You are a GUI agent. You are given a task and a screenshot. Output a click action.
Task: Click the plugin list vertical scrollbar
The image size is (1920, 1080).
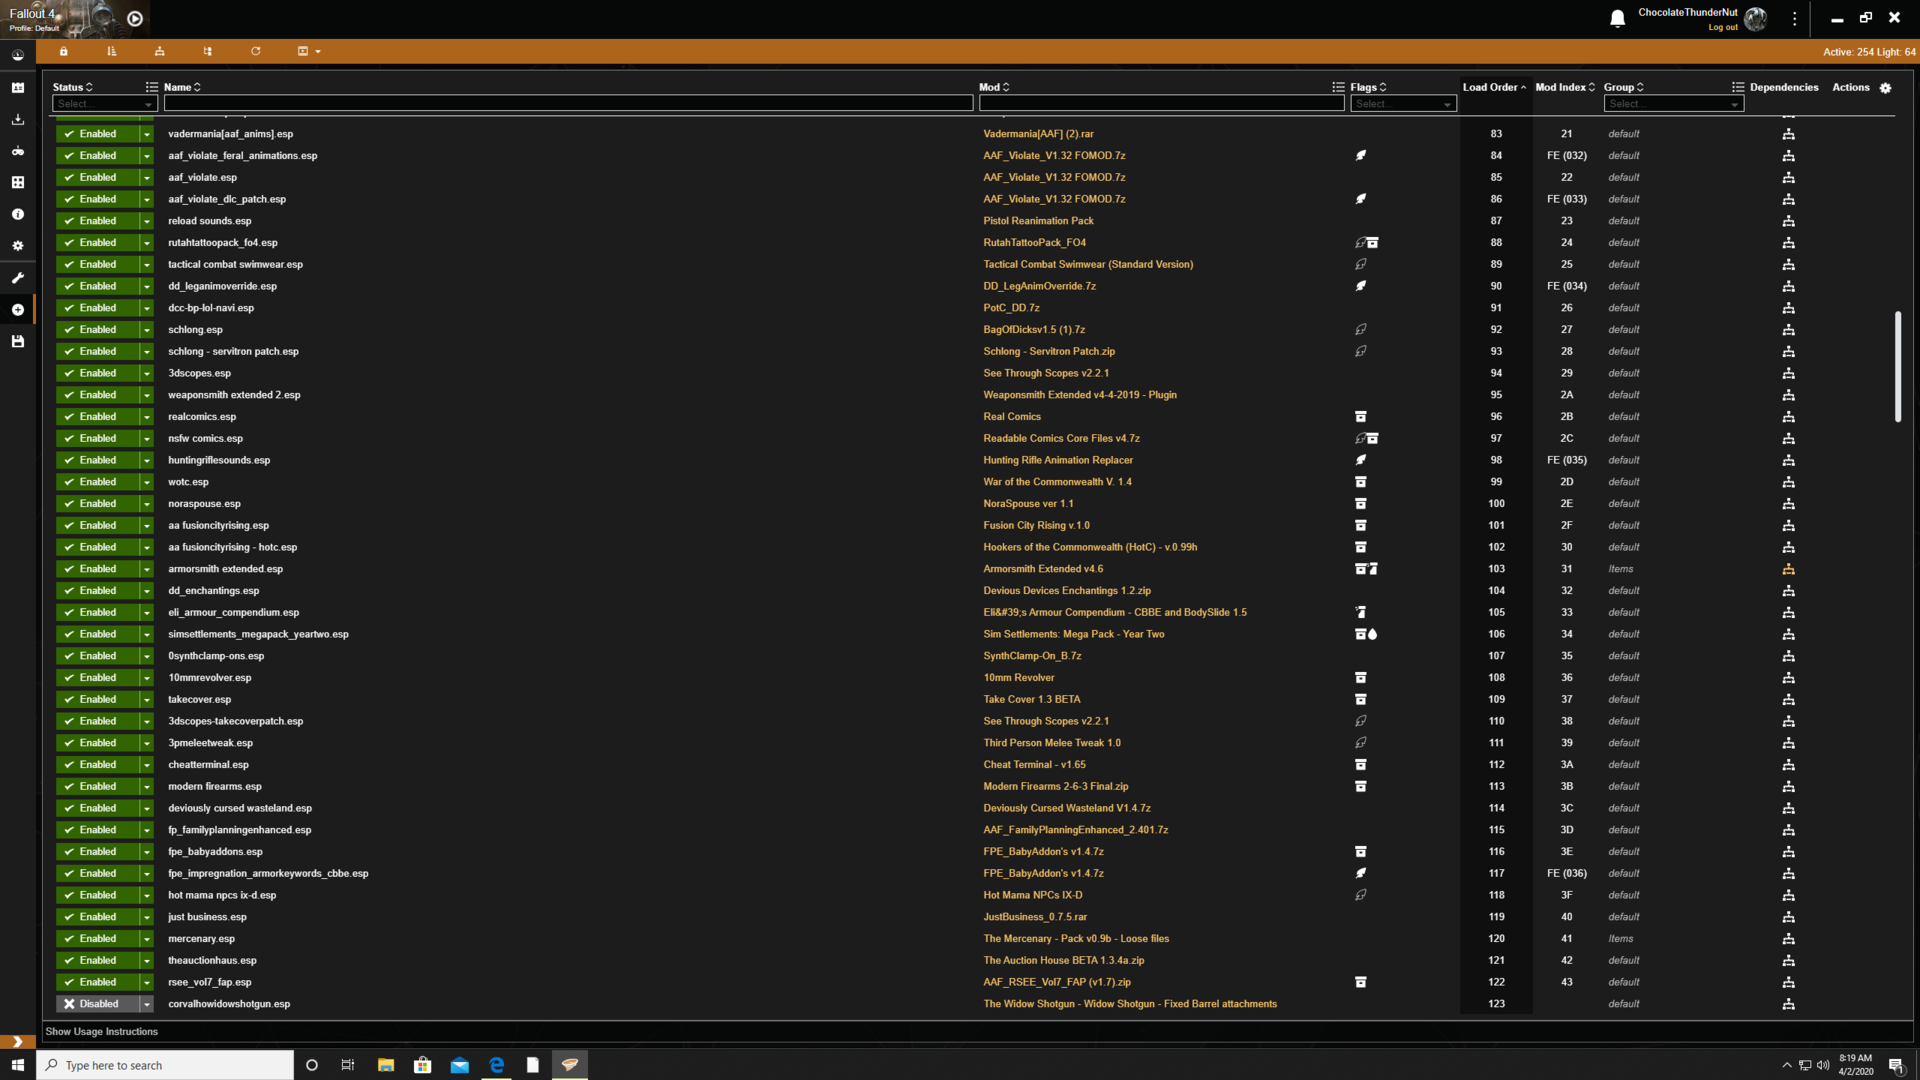point(1897,367)
